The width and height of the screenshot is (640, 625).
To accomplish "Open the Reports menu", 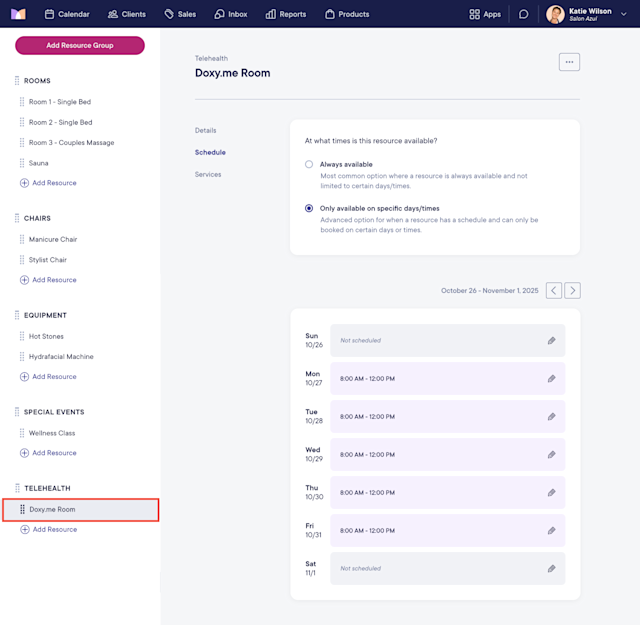I will click(x=286, y=14).
